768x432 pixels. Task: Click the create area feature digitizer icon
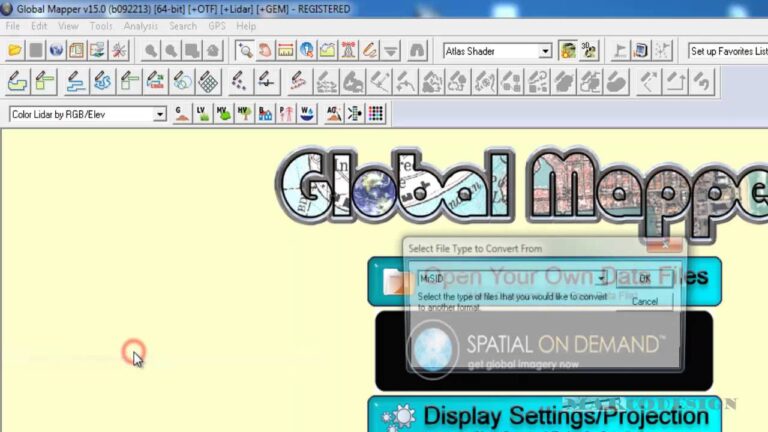pyautogui.click(x=18, y=82)
